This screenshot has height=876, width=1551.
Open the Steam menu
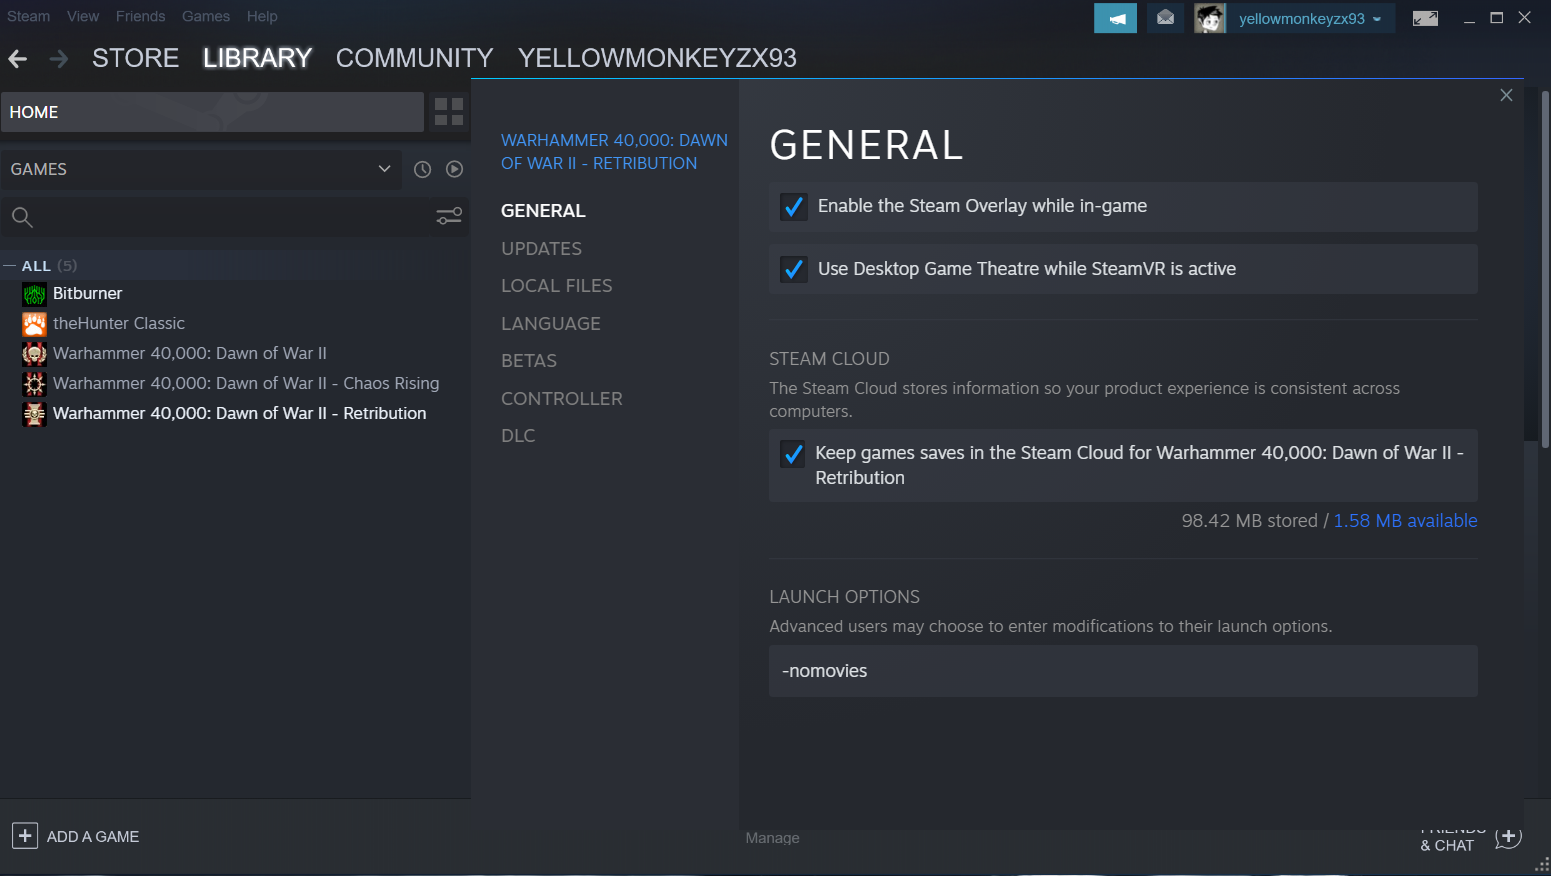point(28,16)
